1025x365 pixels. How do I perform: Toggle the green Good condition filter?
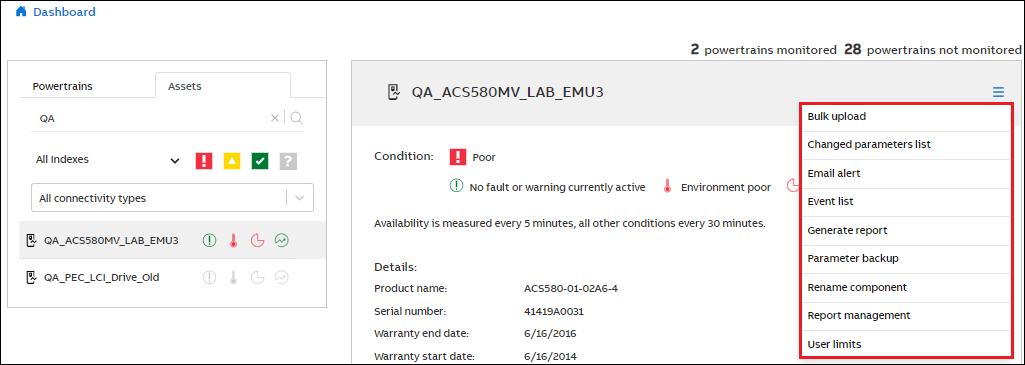(260, 160)
